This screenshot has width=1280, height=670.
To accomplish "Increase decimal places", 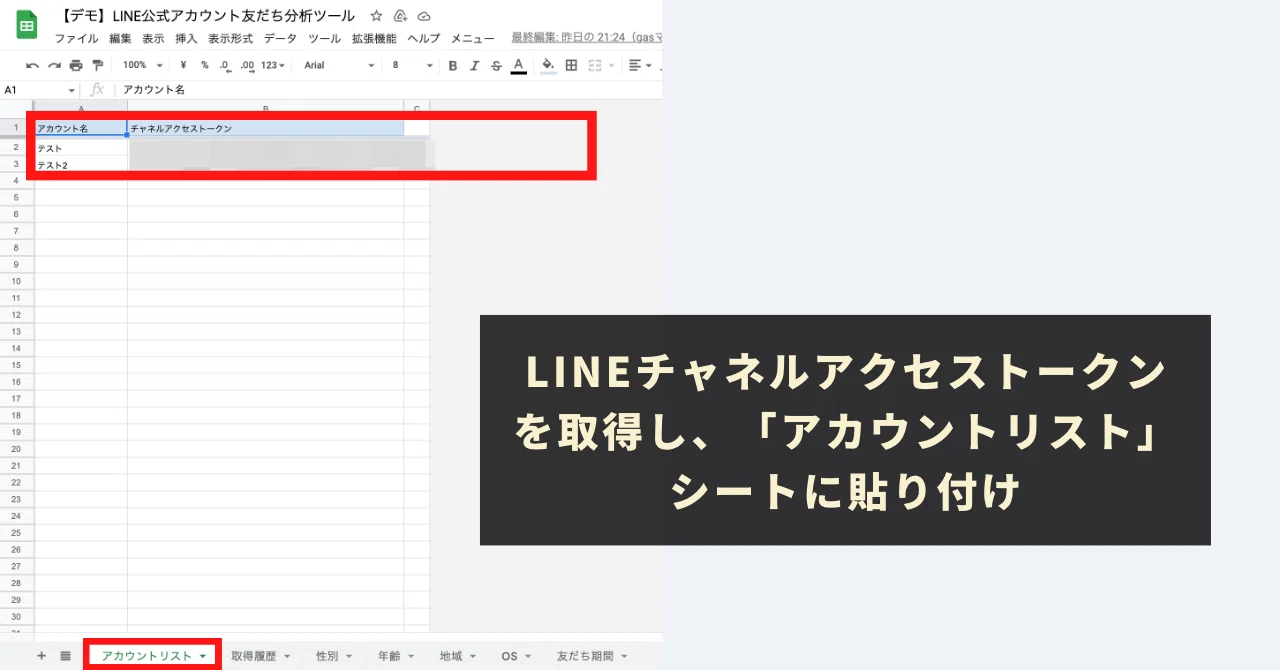I will [x=247, y=65].
